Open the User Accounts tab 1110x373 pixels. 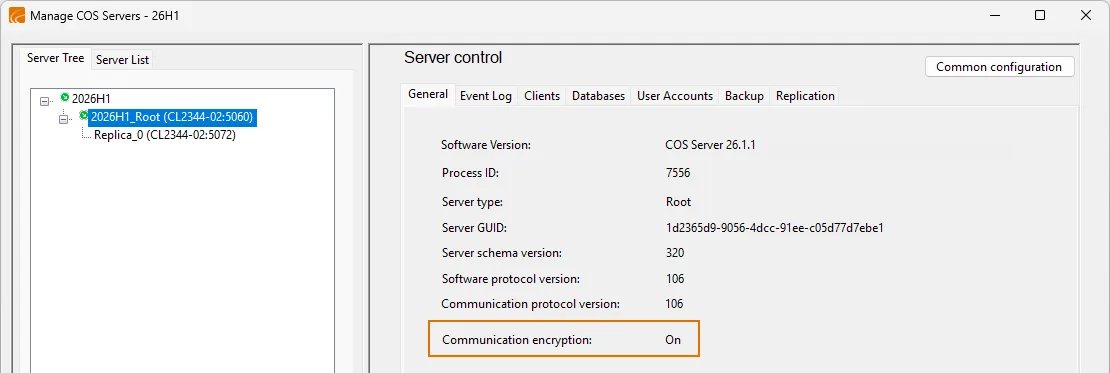tap(675, 96)
